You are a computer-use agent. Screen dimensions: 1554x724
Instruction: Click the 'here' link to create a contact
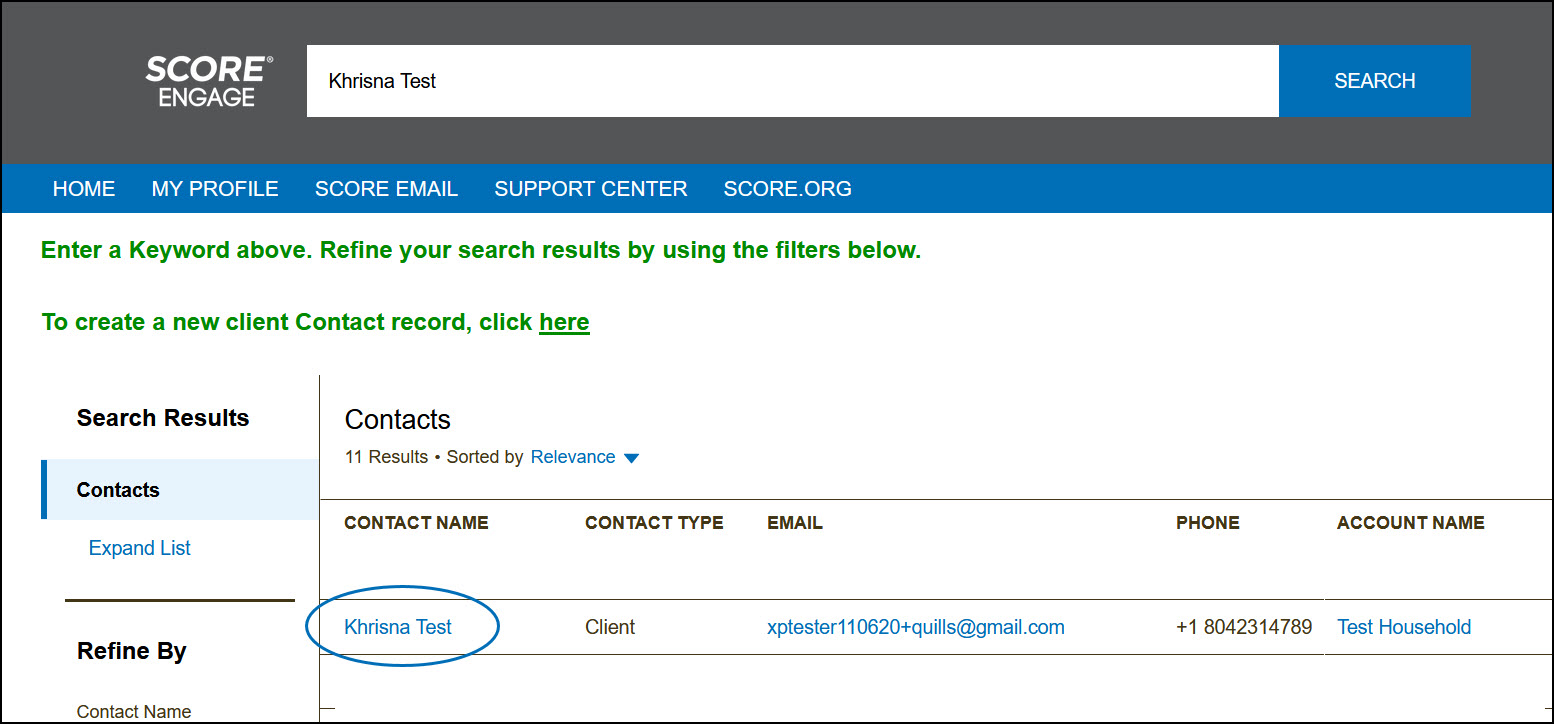pos(564,322)
